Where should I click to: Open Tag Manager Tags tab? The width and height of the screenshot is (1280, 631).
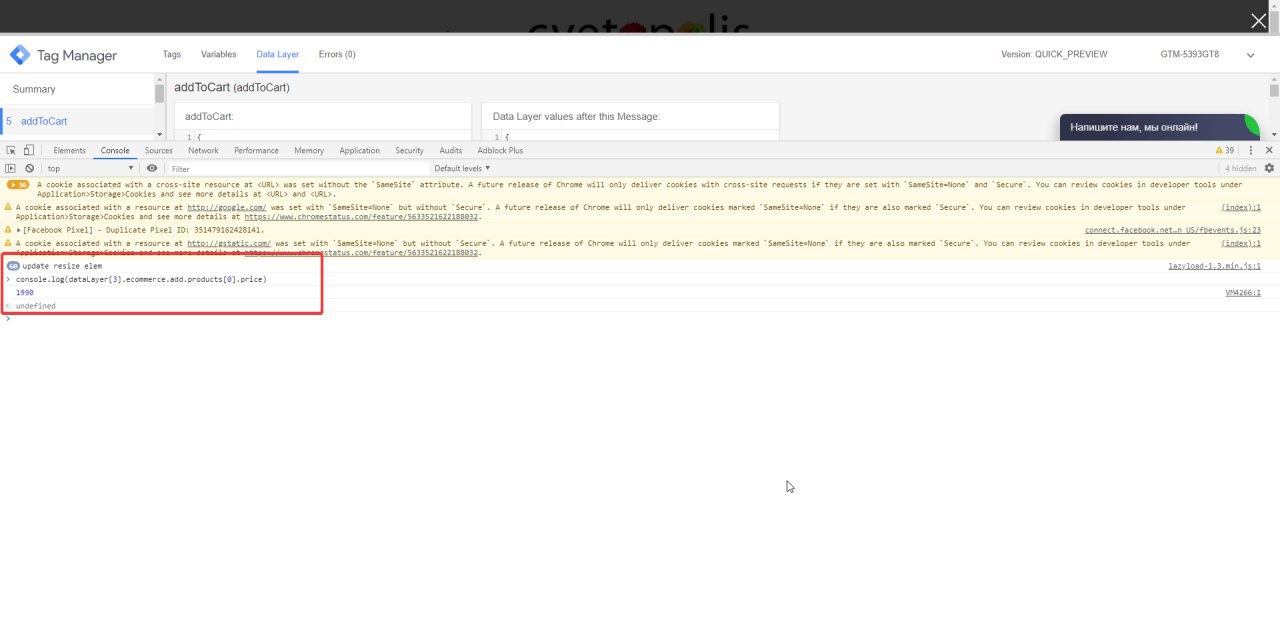click(172, 54)
